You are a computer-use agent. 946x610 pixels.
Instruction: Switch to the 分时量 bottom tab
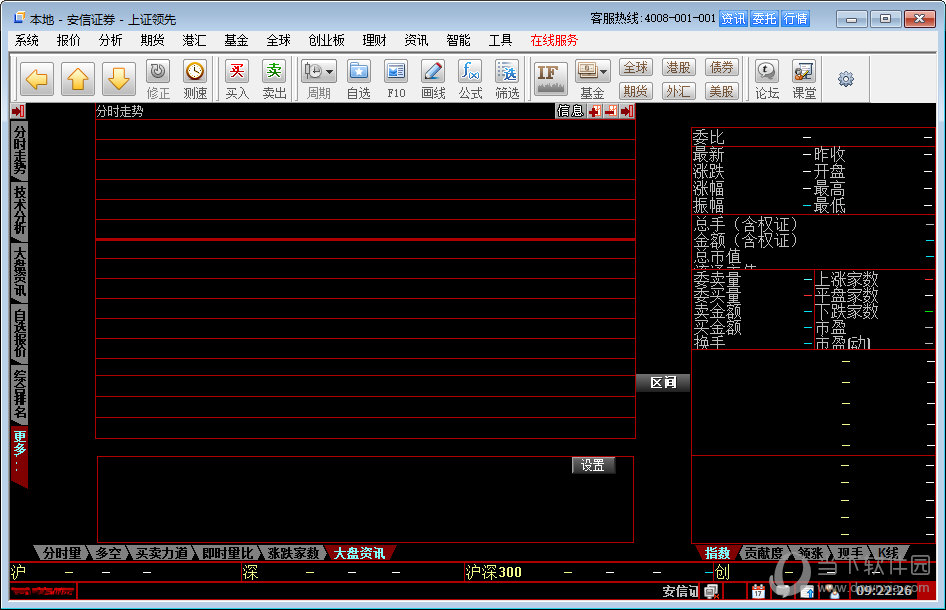[62, 553]
